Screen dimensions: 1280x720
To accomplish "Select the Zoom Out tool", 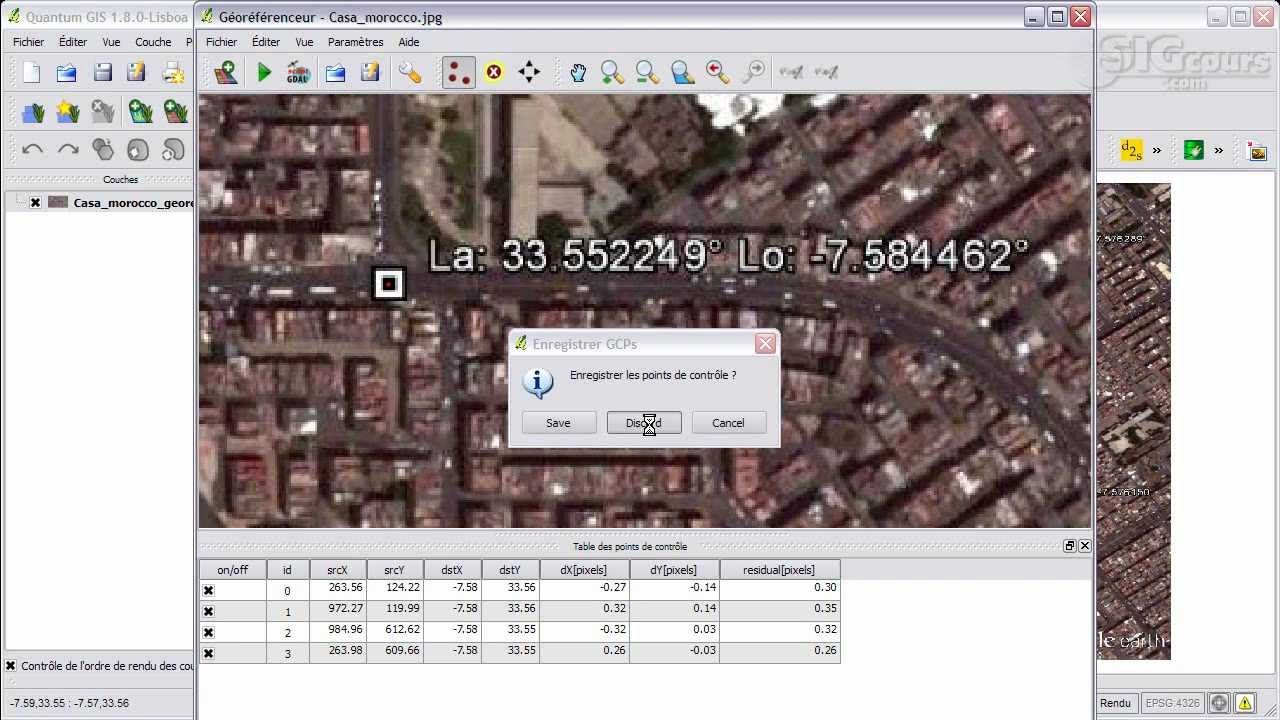I will [647, 72].
